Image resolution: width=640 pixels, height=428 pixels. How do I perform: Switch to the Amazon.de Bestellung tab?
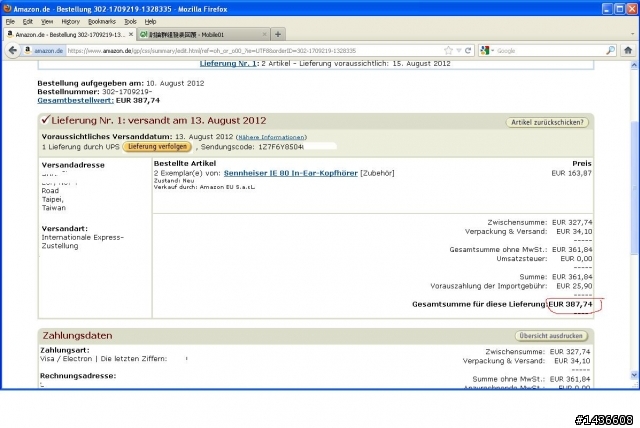tap(70, 35)
